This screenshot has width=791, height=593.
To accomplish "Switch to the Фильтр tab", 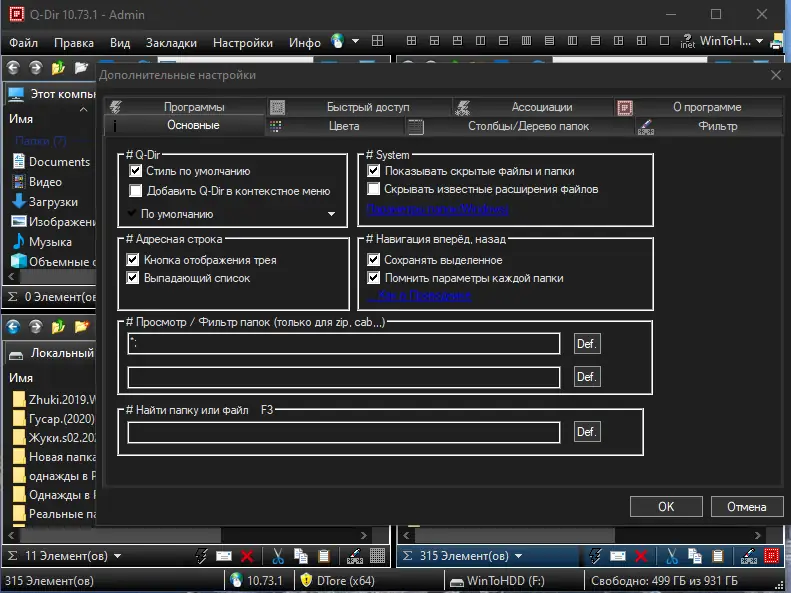I will point(709,126).
